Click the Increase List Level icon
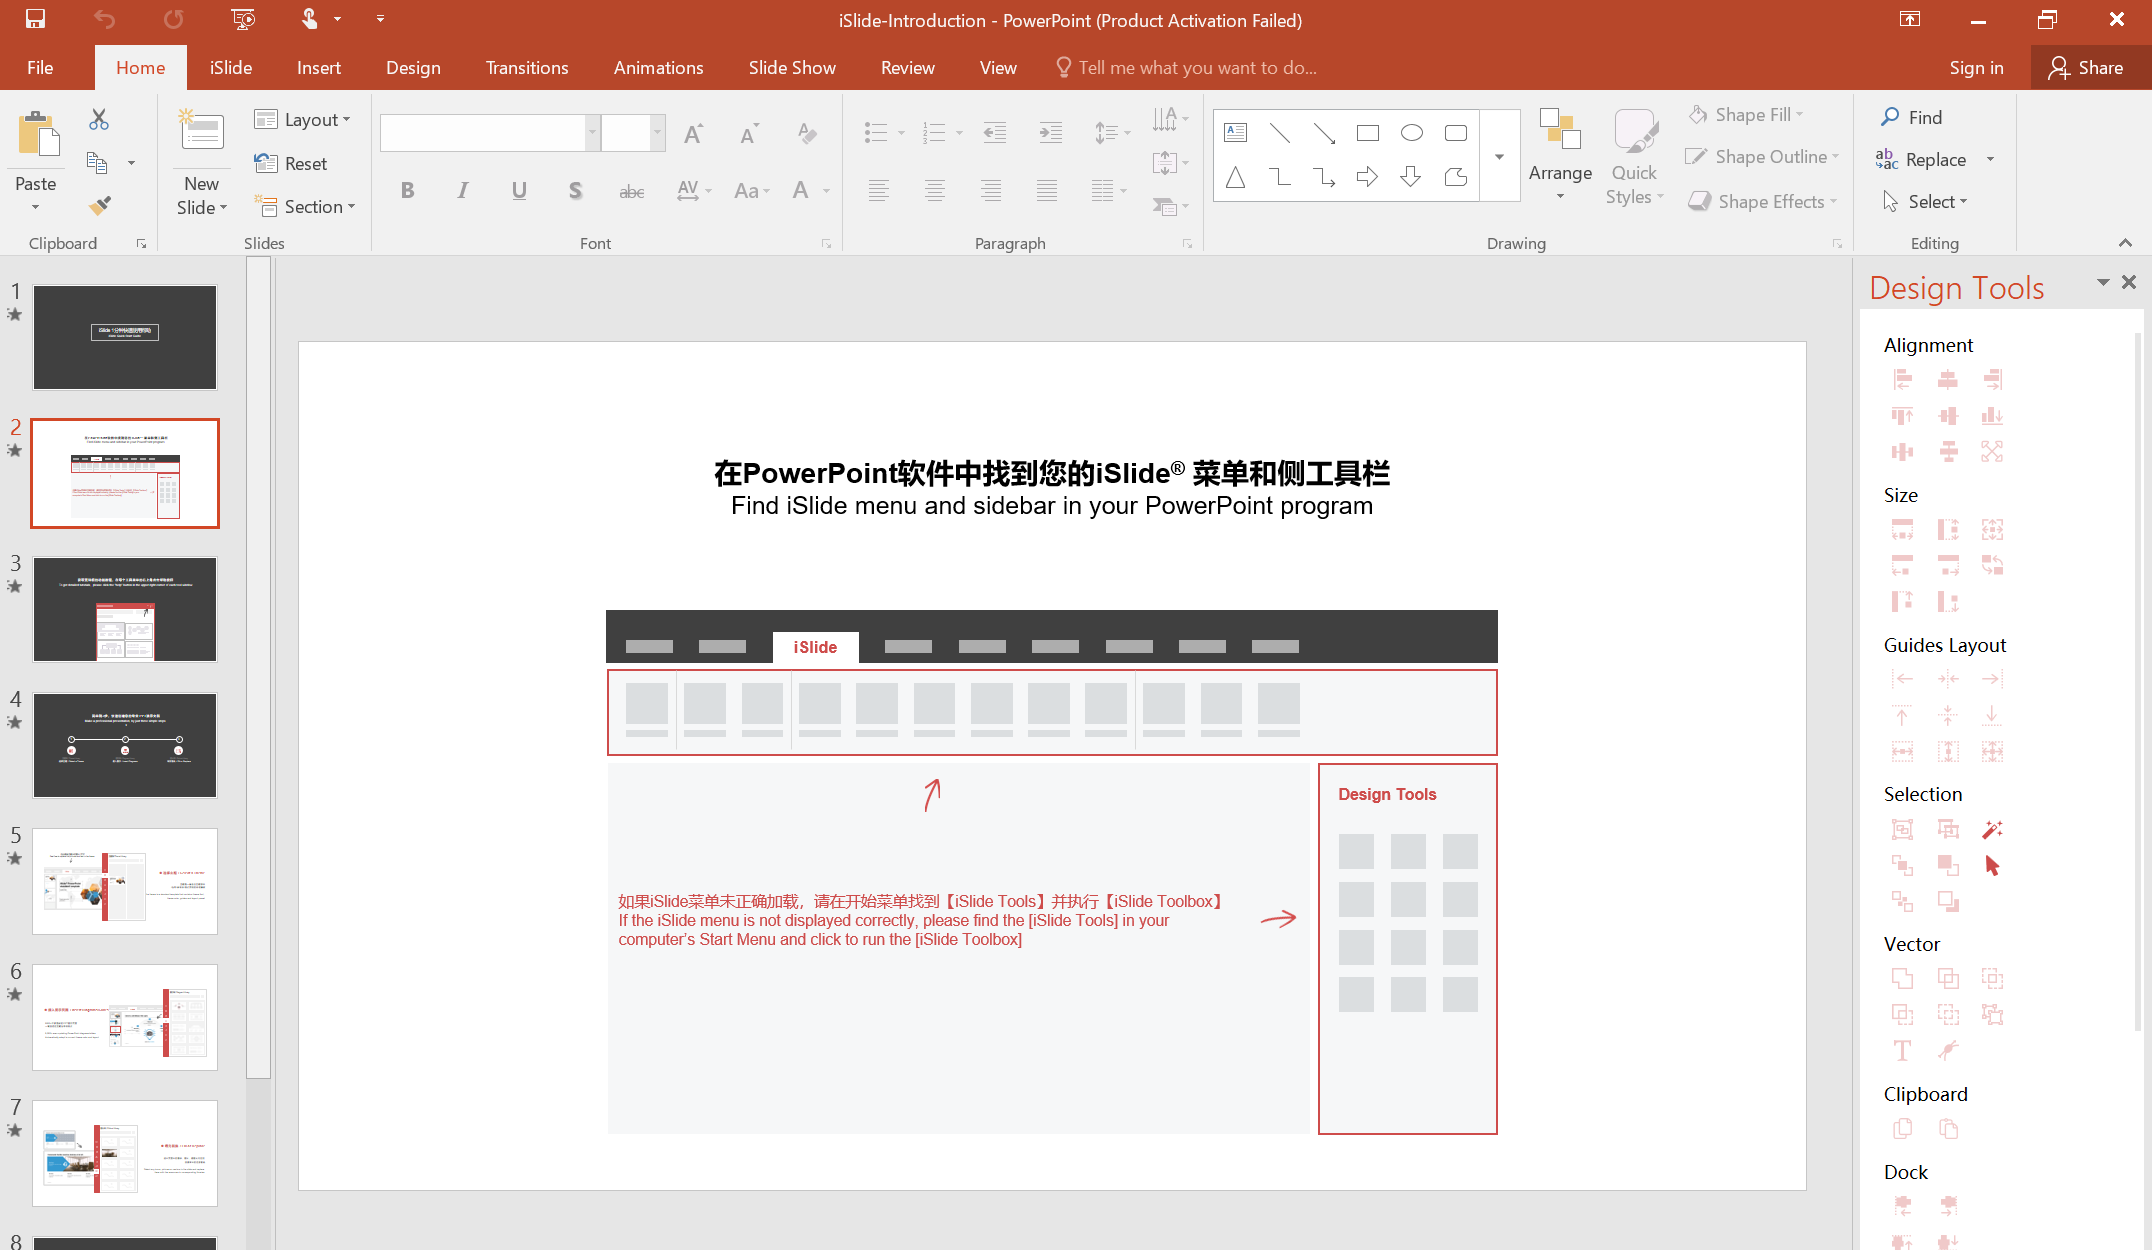Image resolution: width=2152 pixels, height=1250 pixels. (x=1050, y=133)
